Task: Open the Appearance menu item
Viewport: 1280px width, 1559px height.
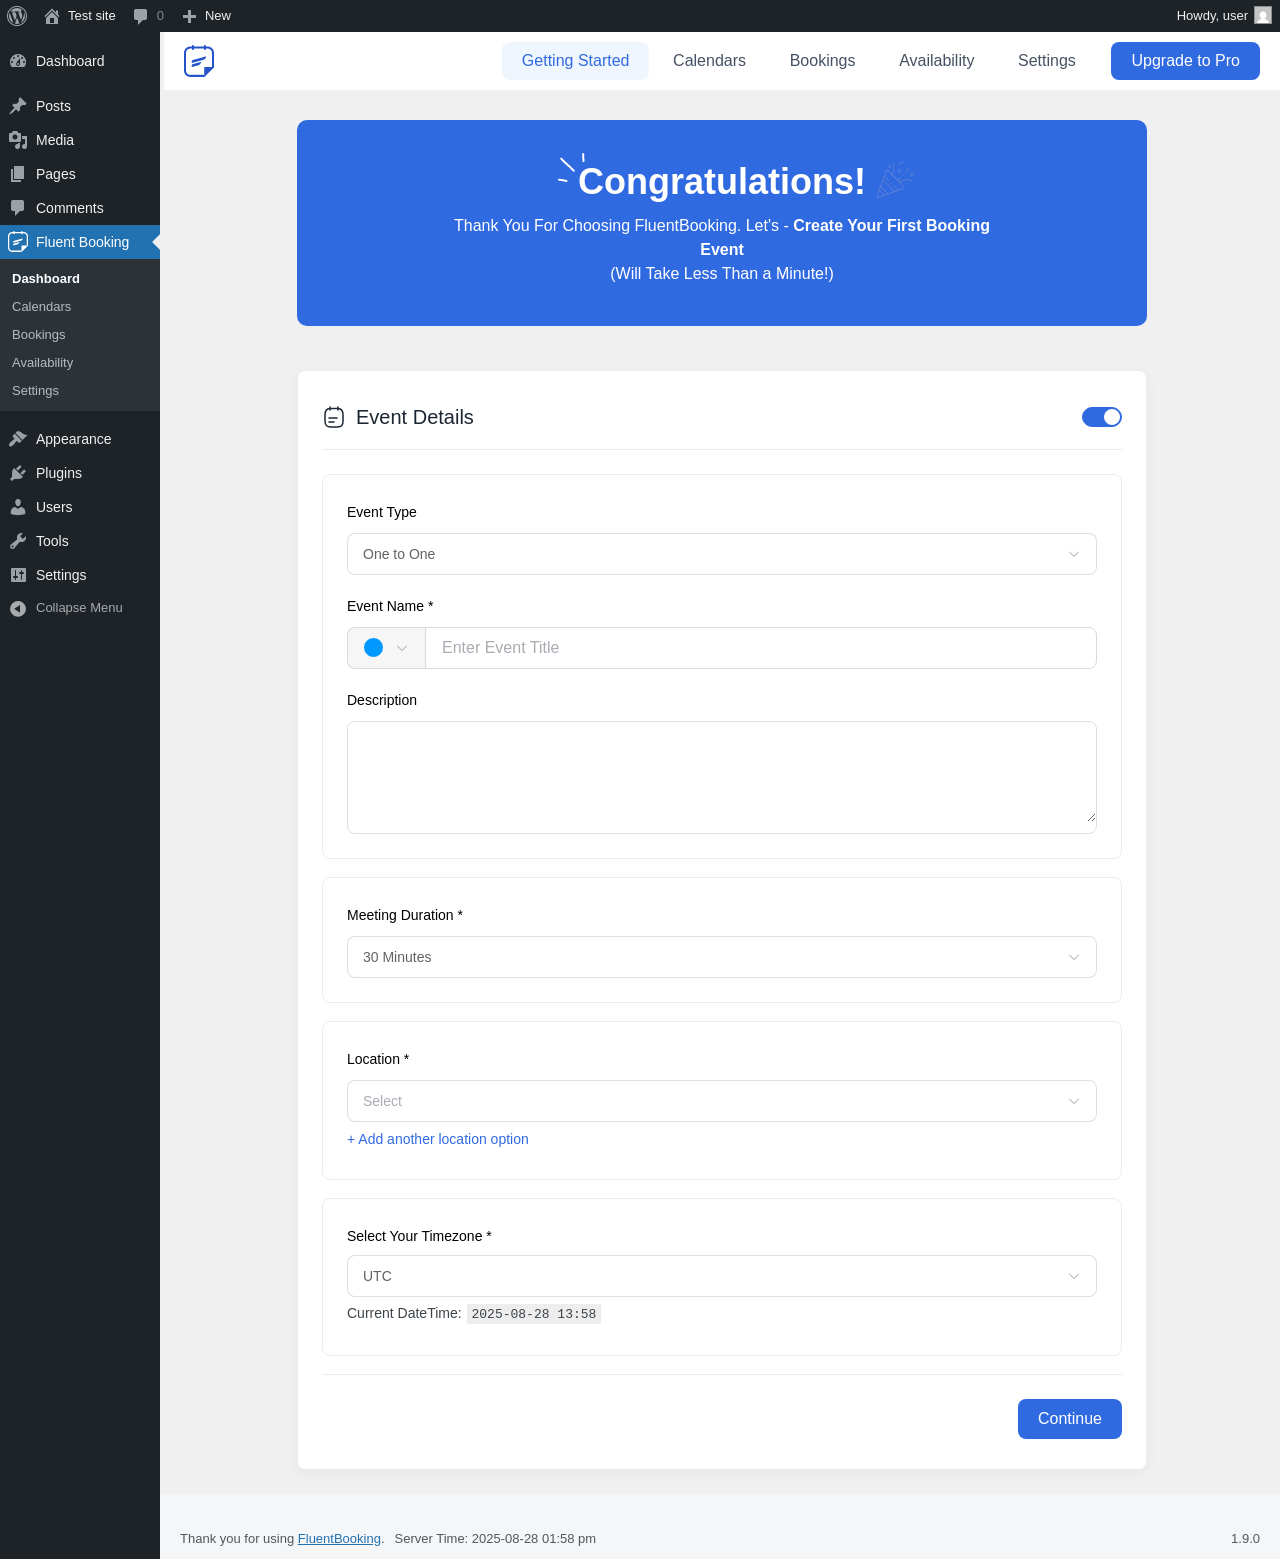Action: 80,439
